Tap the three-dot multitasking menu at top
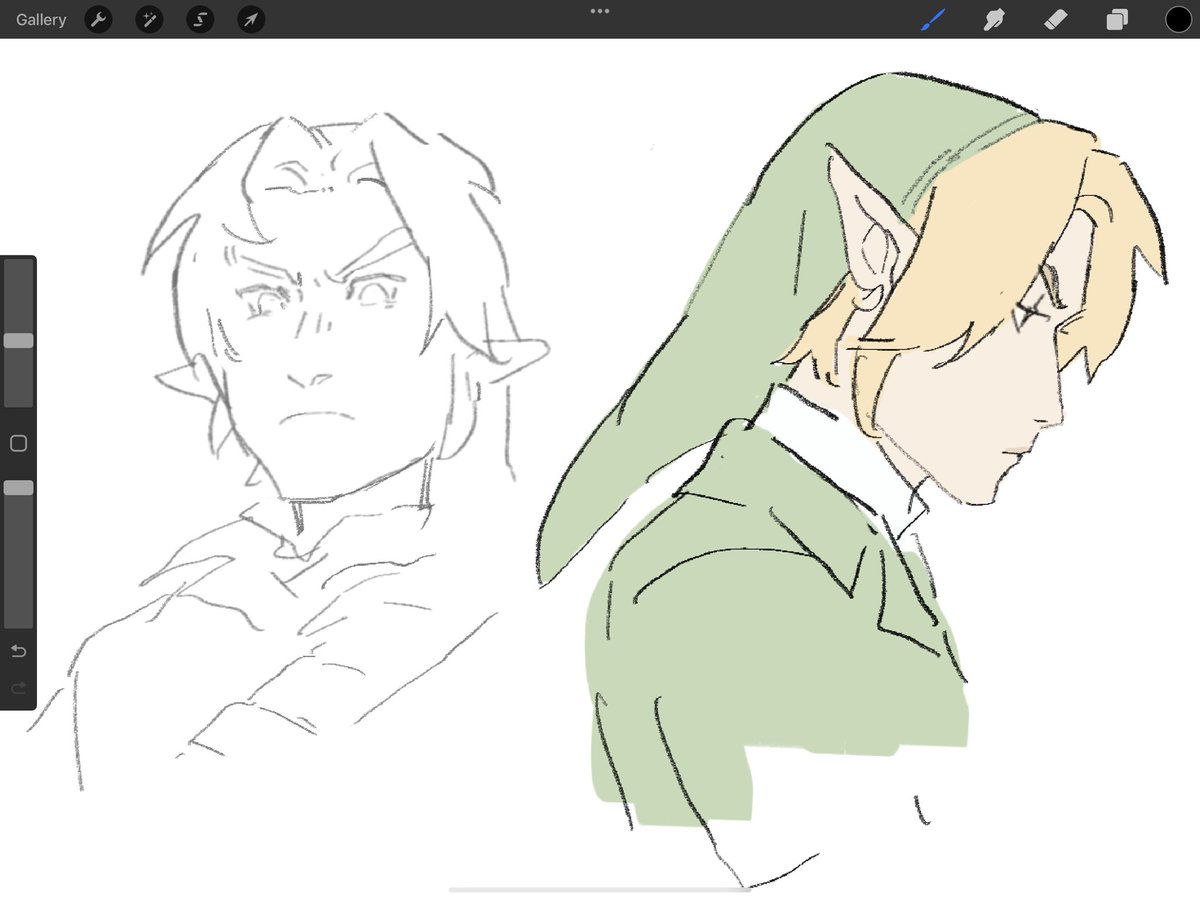1200x899 pixels. pyautogui.click(x=600, y=11)
